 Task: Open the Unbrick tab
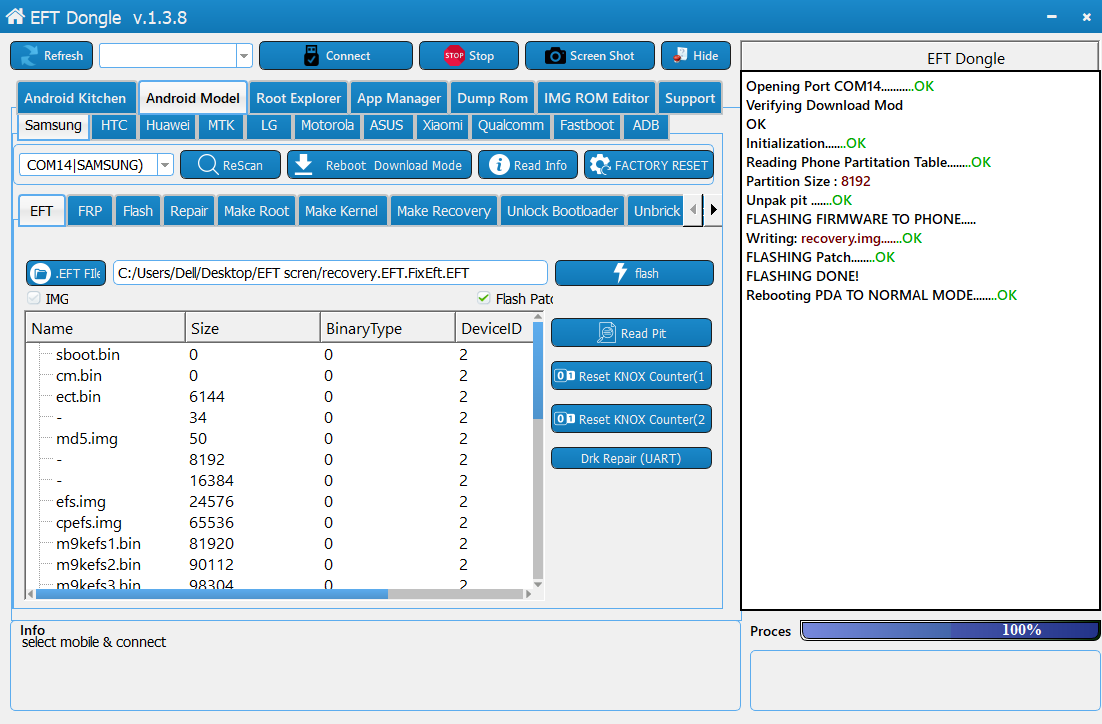click(x=656, y=211)
